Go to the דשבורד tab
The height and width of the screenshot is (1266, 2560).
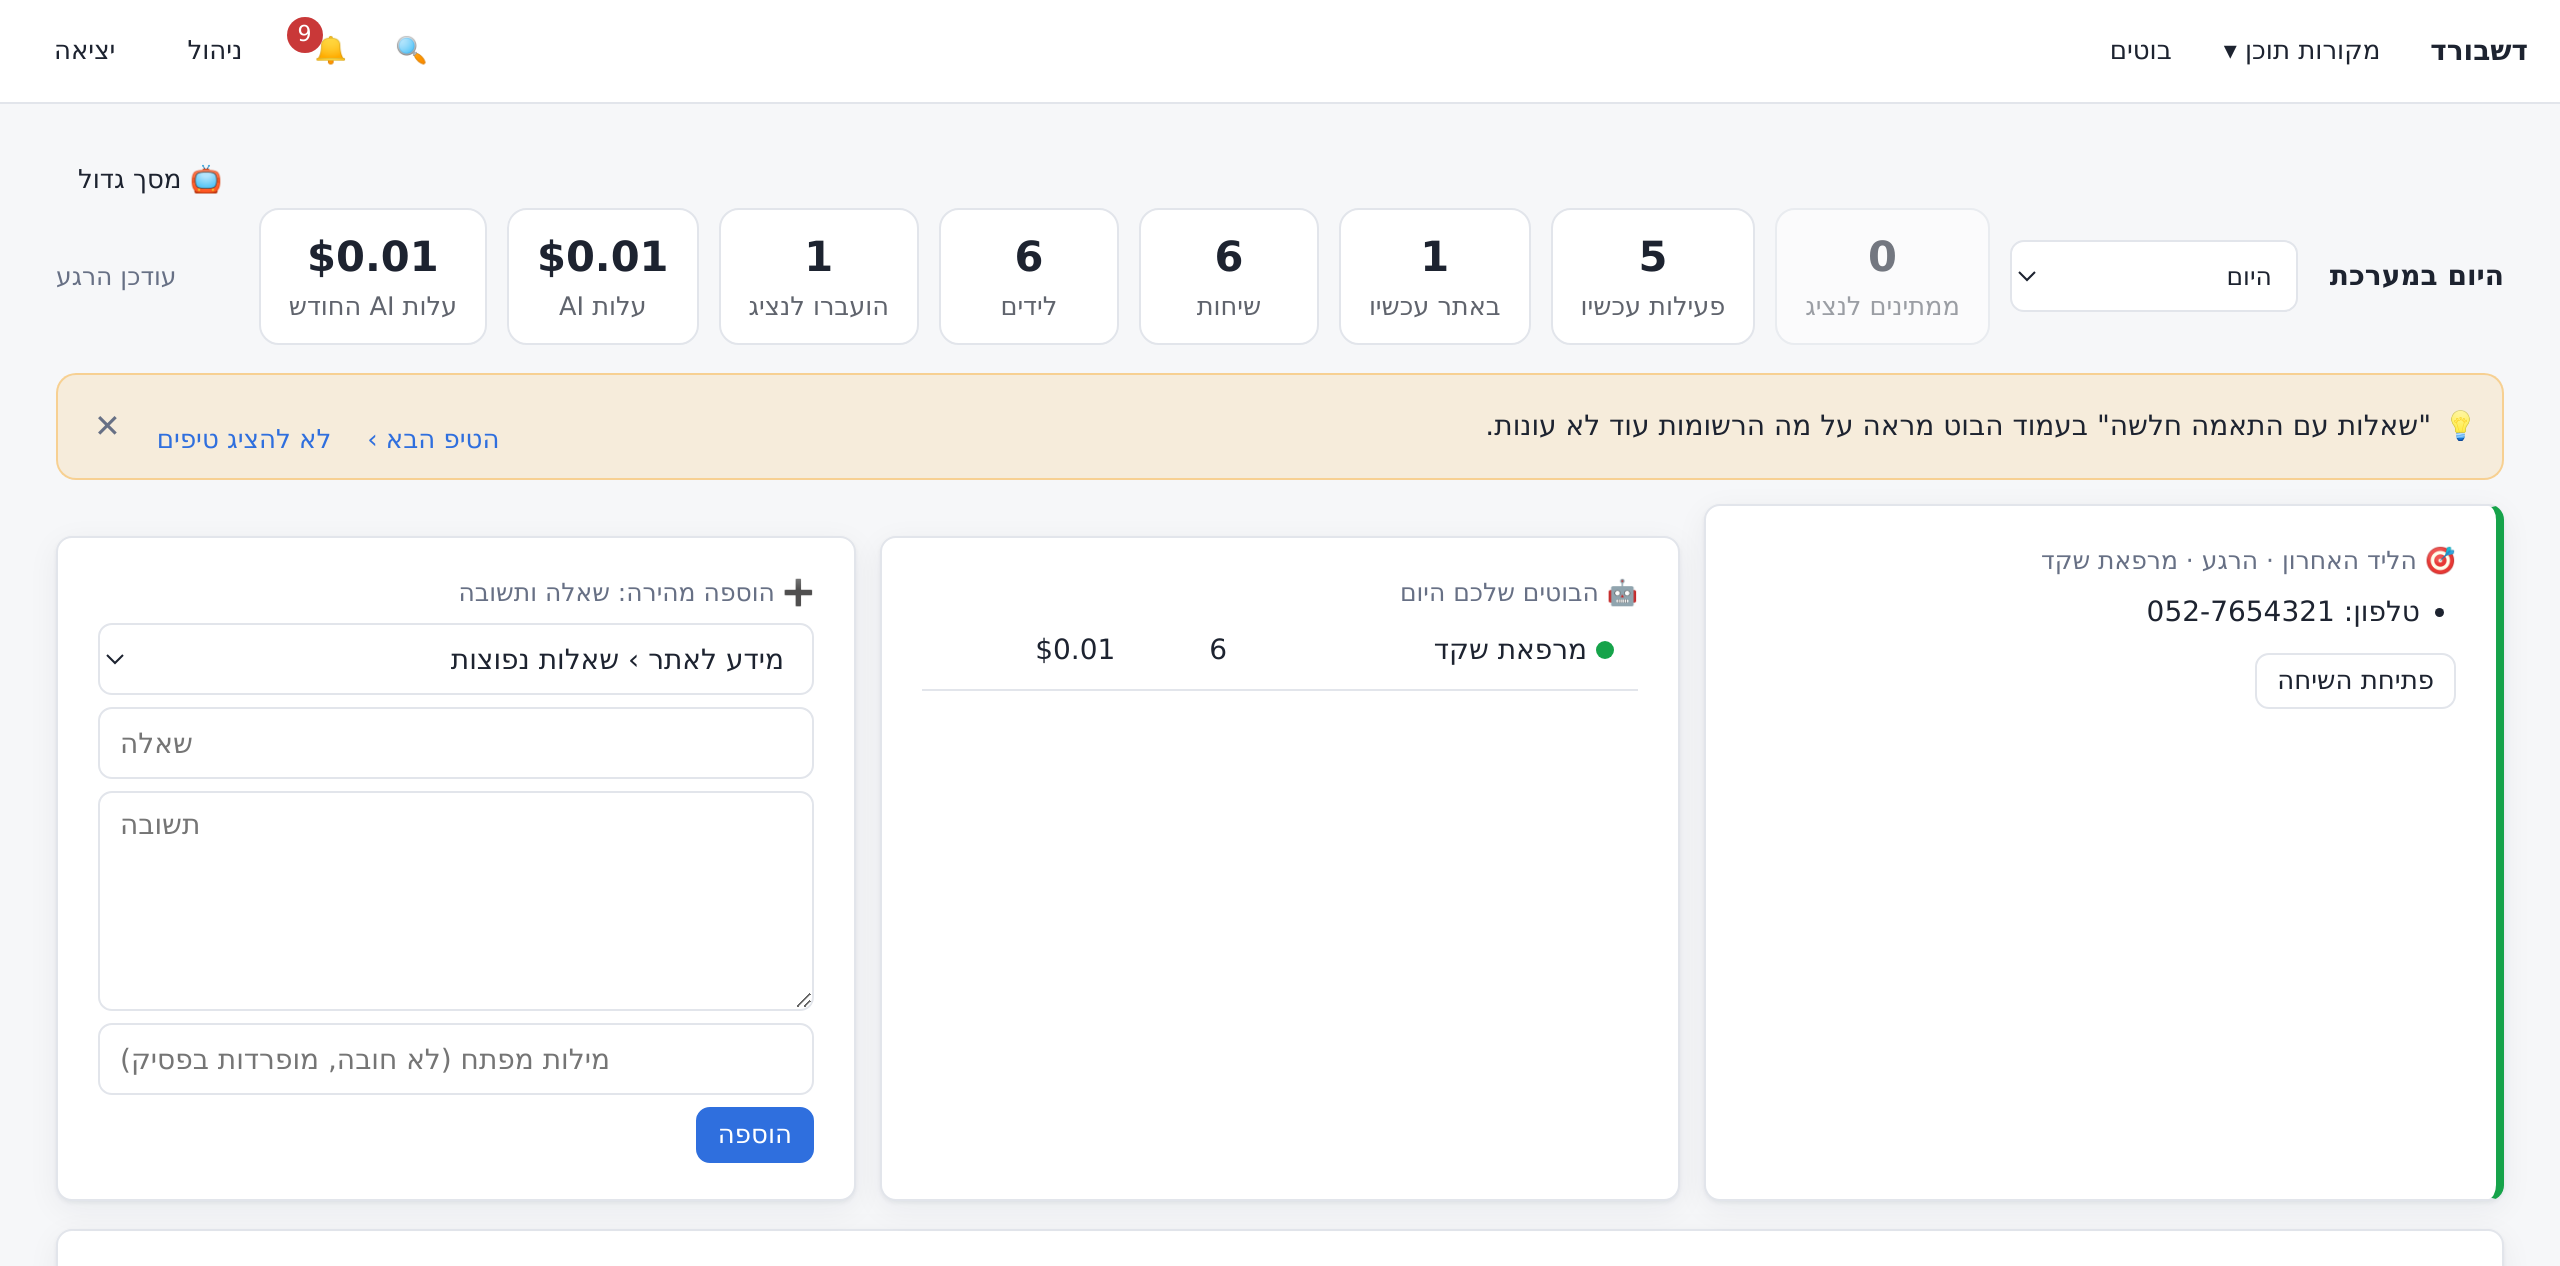click(x=2478, y=51)
